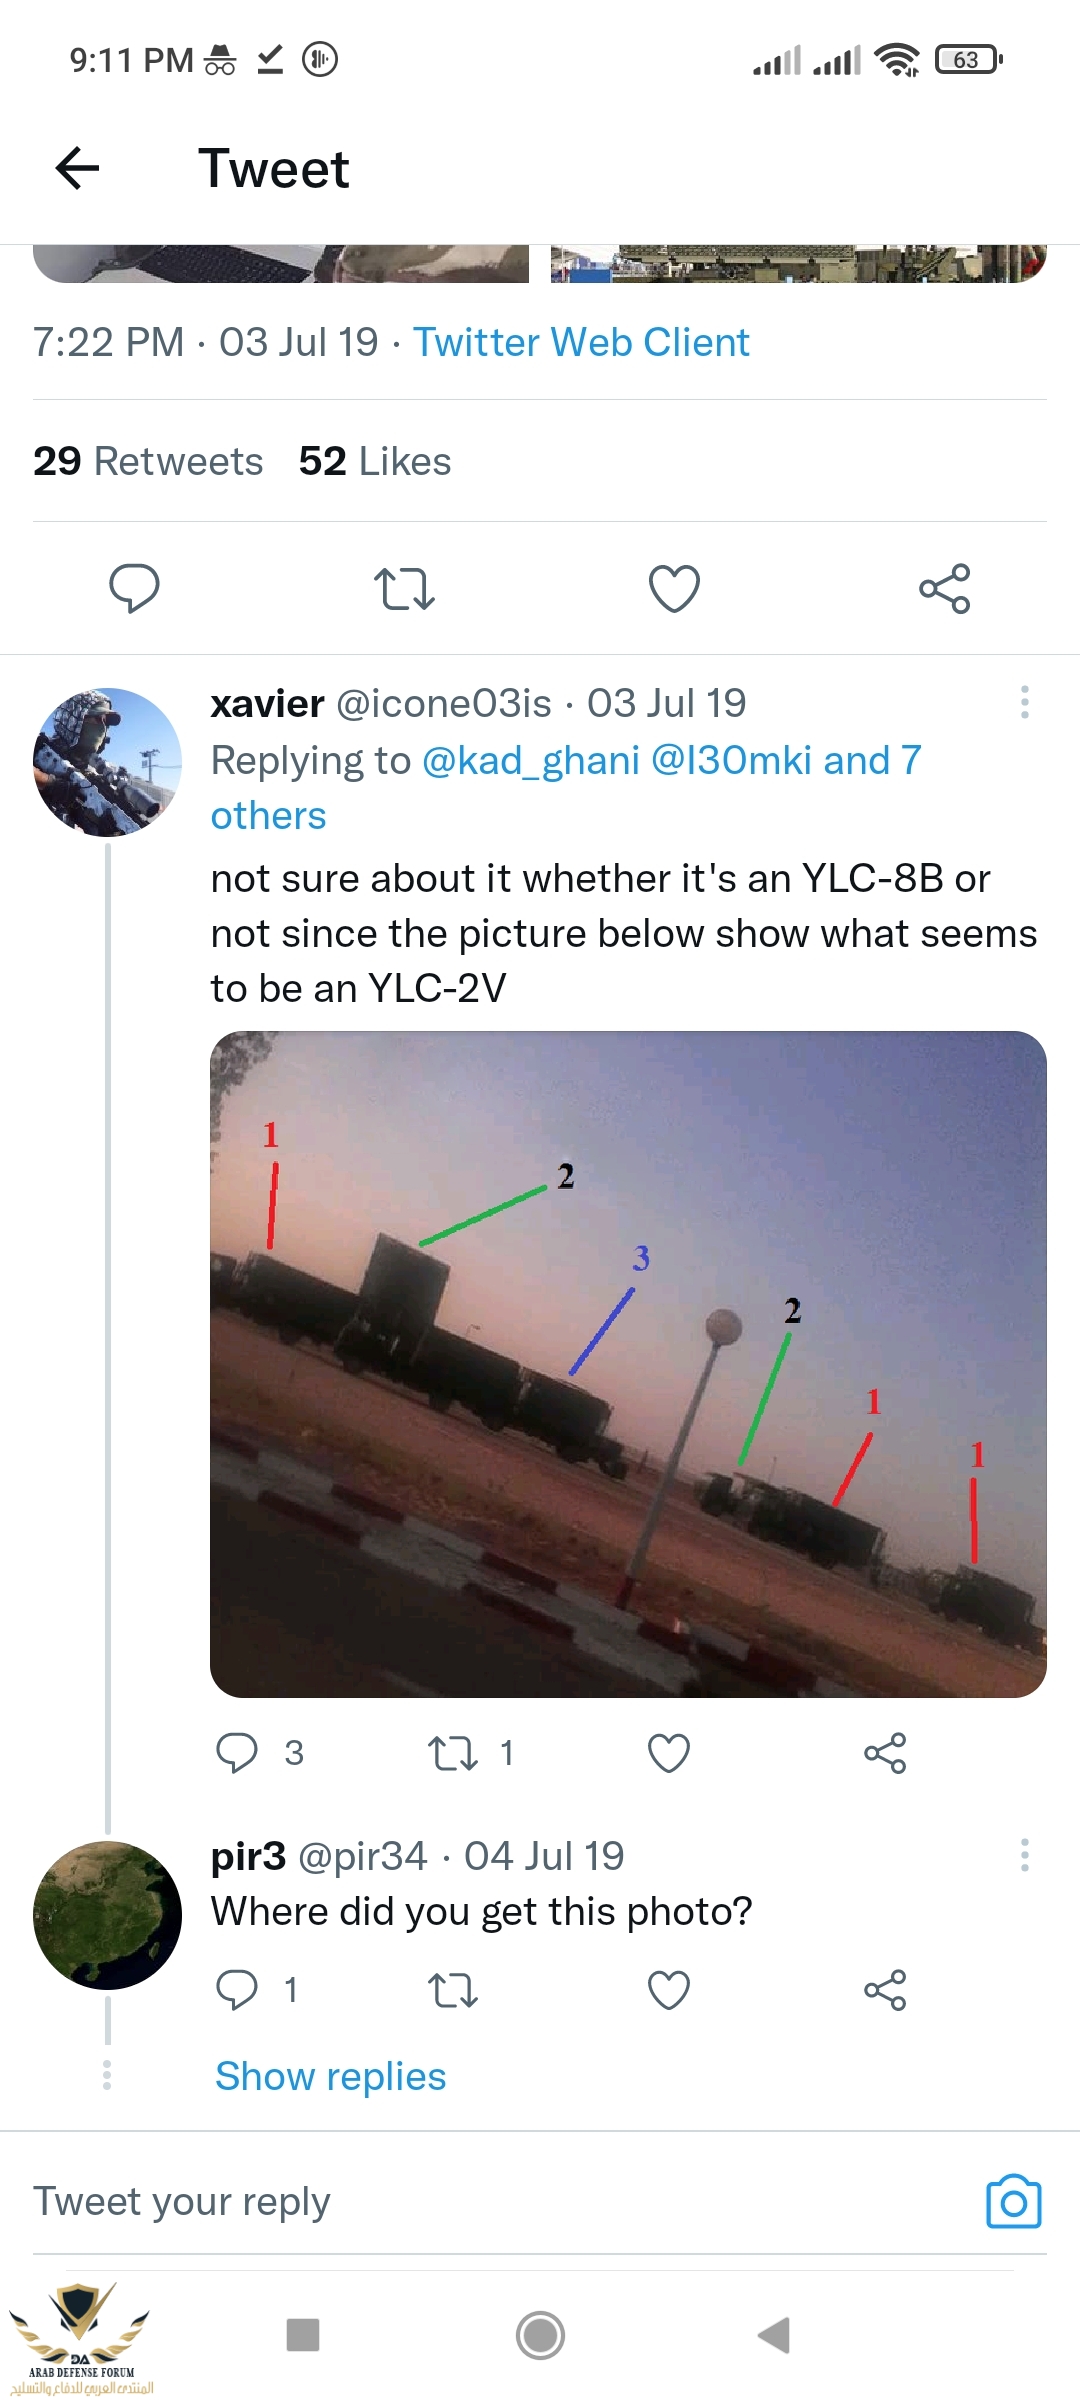View the 52 Likes list
The width and height of the screenshot is (1080, 2400).
coord(375,461)
